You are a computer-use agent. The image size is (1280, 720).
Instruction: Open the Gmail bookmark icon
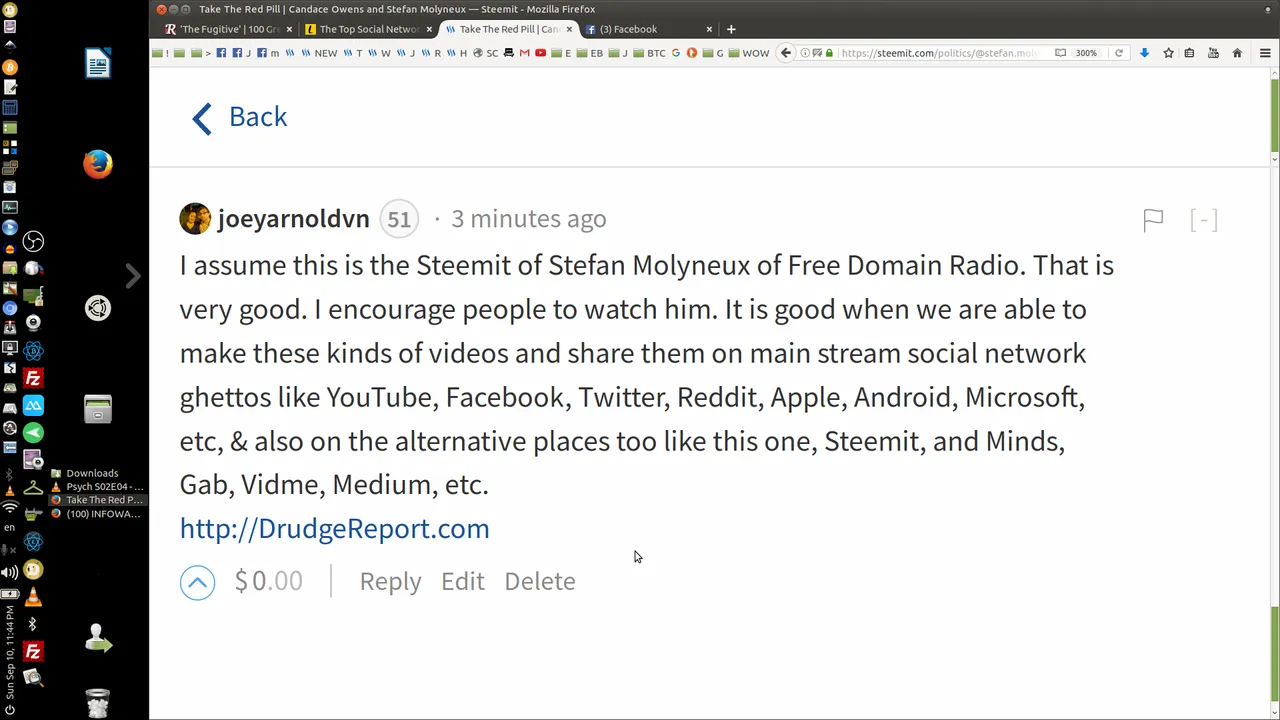(524, 53)
